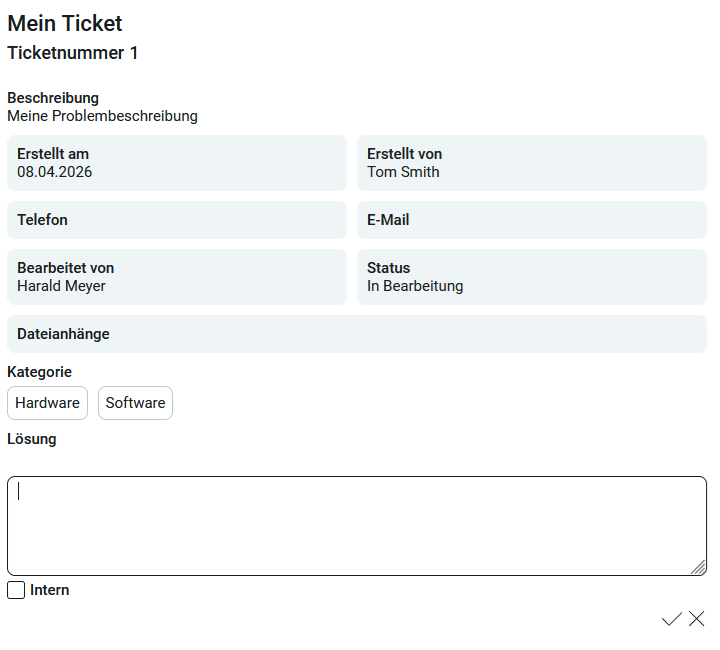Click the Status In Bearbeitung card
The height and width of the screenshot is (650, 720).
pyautogui.click(x=532, y=277)
